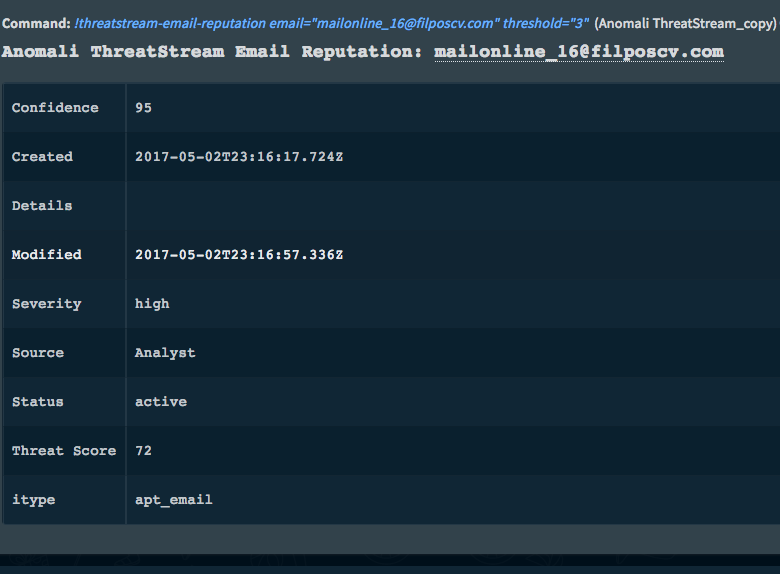This screenshot has height=574, width=780.
Task: Click the Anomali ThreatStream_copy instance label
Action: pos(684,22)
